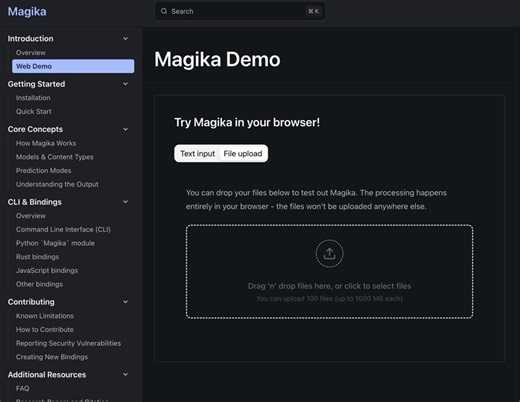
Task: Open the Magika home logo link
Action: click(27, 11)
